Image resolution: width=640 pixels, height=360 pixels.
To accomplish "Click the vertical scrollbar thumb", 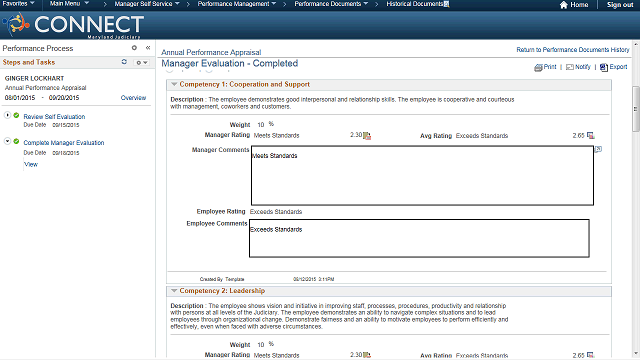I will (x=636, y=109).
